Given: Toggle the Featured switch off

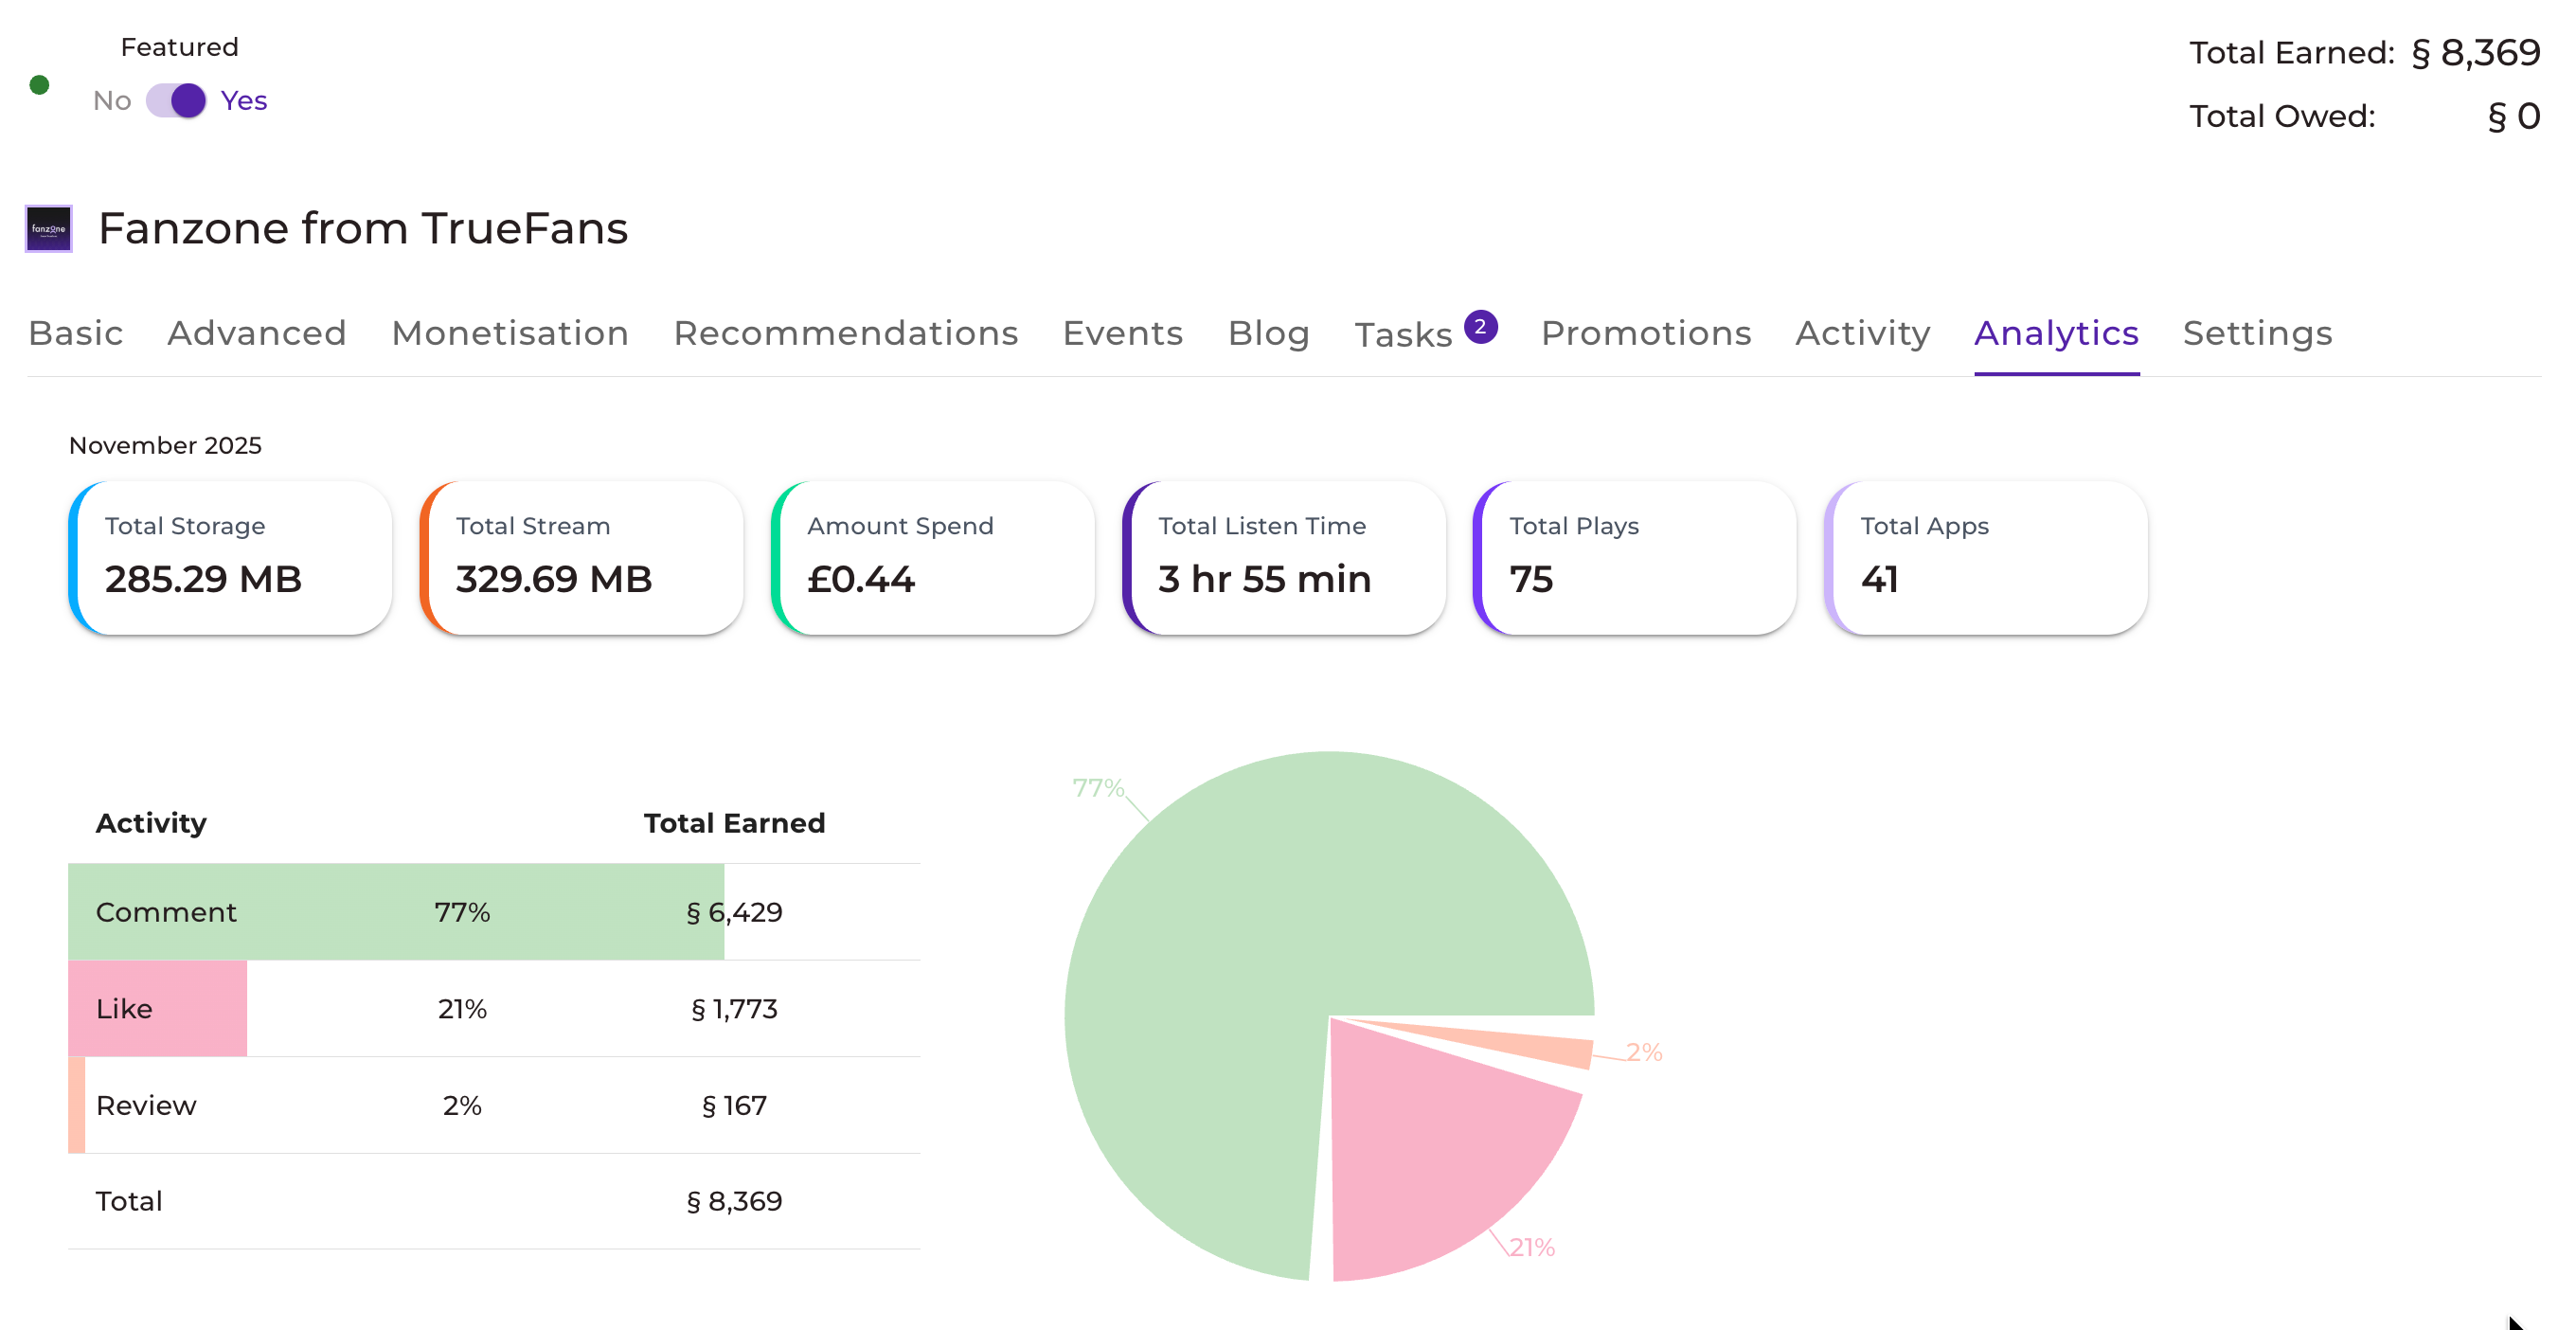Looking at the screenshot, I should click(x=176, y=101).
